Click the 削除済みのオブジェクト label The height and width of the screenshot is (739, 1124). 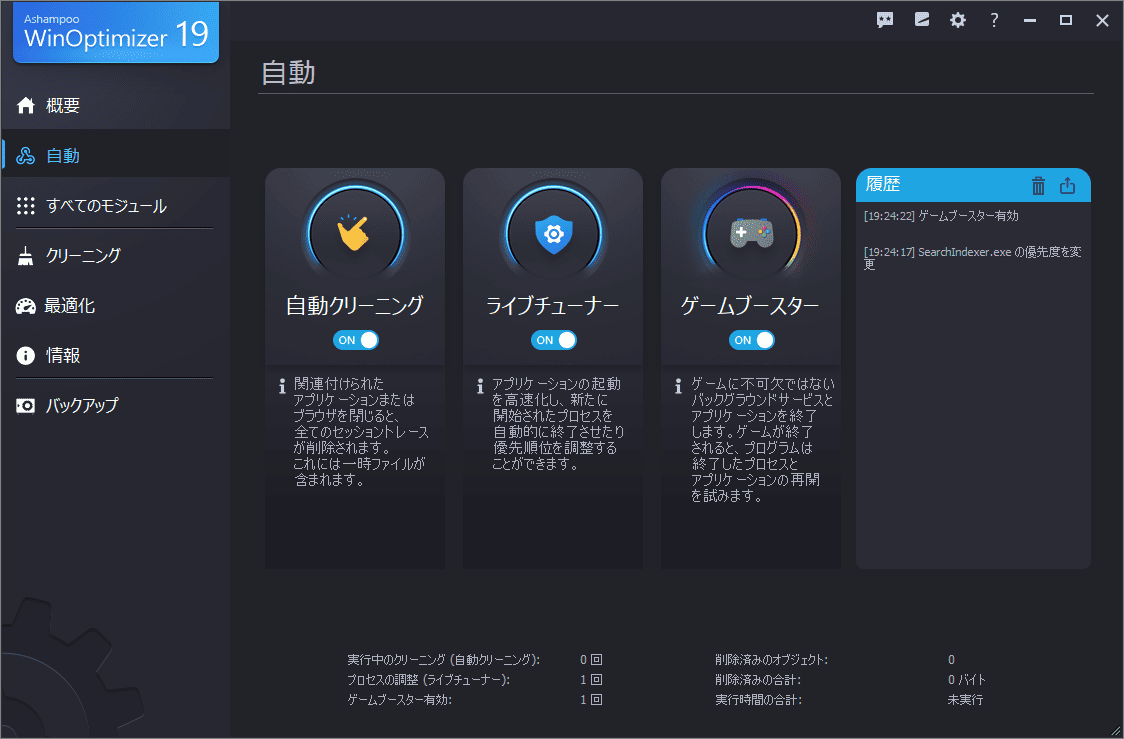(x=771, y=659)
